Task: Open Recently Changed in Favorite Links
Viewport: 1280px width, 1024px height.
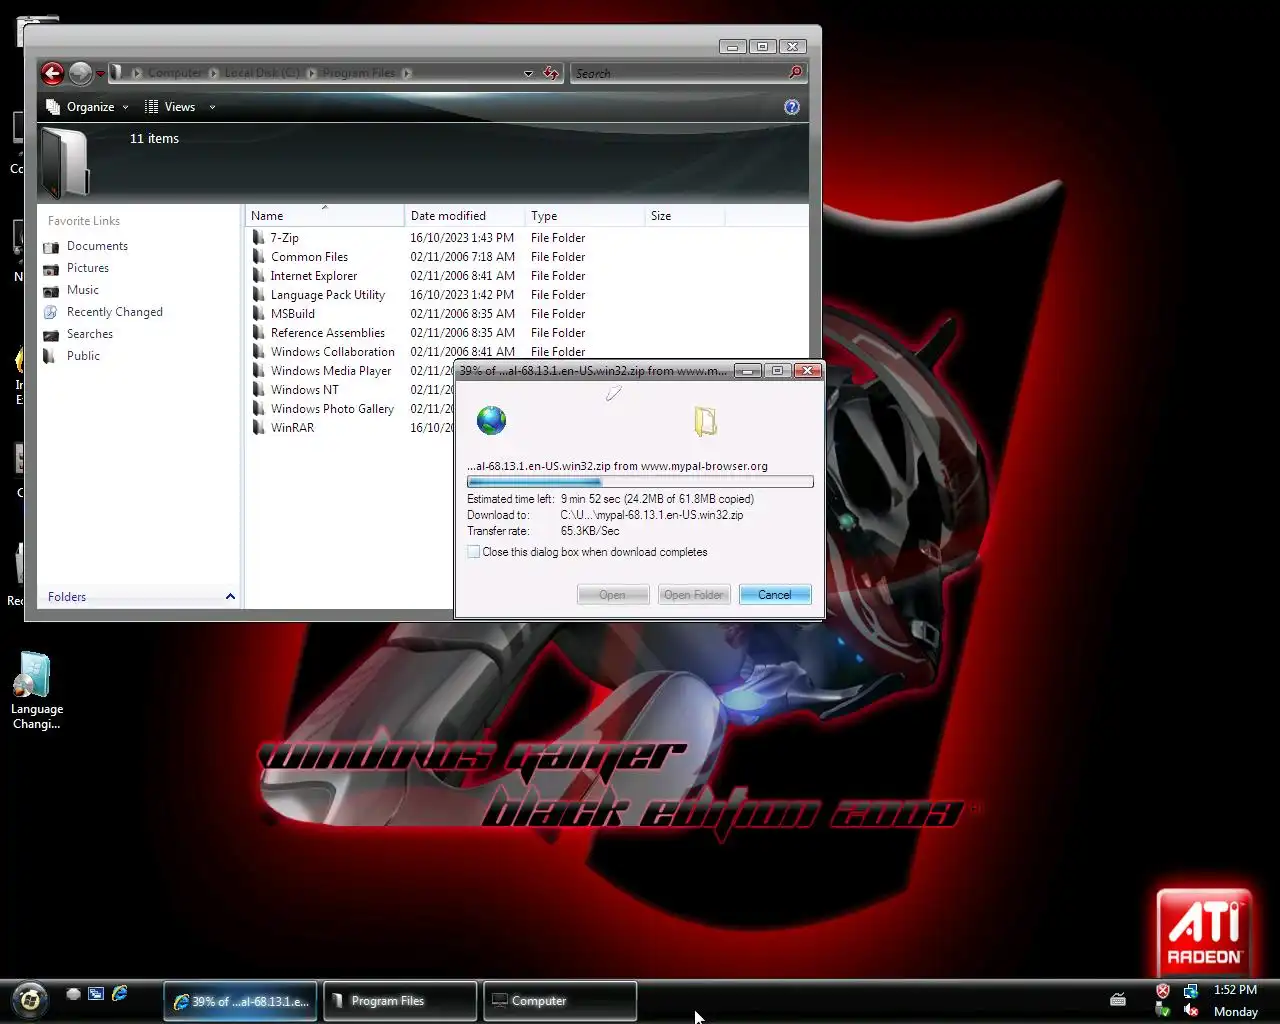Action: 114,312
